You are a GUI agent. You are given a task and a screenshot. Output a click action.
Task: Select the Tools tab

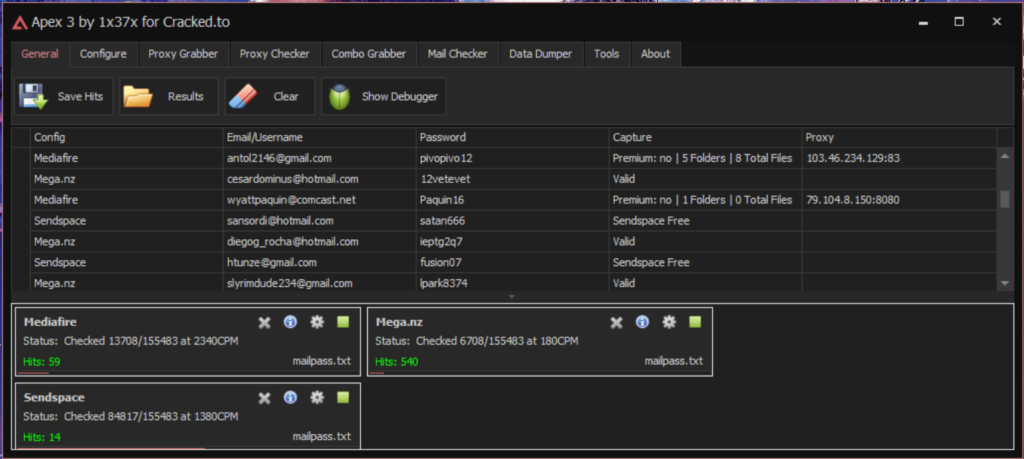point(607,54)
